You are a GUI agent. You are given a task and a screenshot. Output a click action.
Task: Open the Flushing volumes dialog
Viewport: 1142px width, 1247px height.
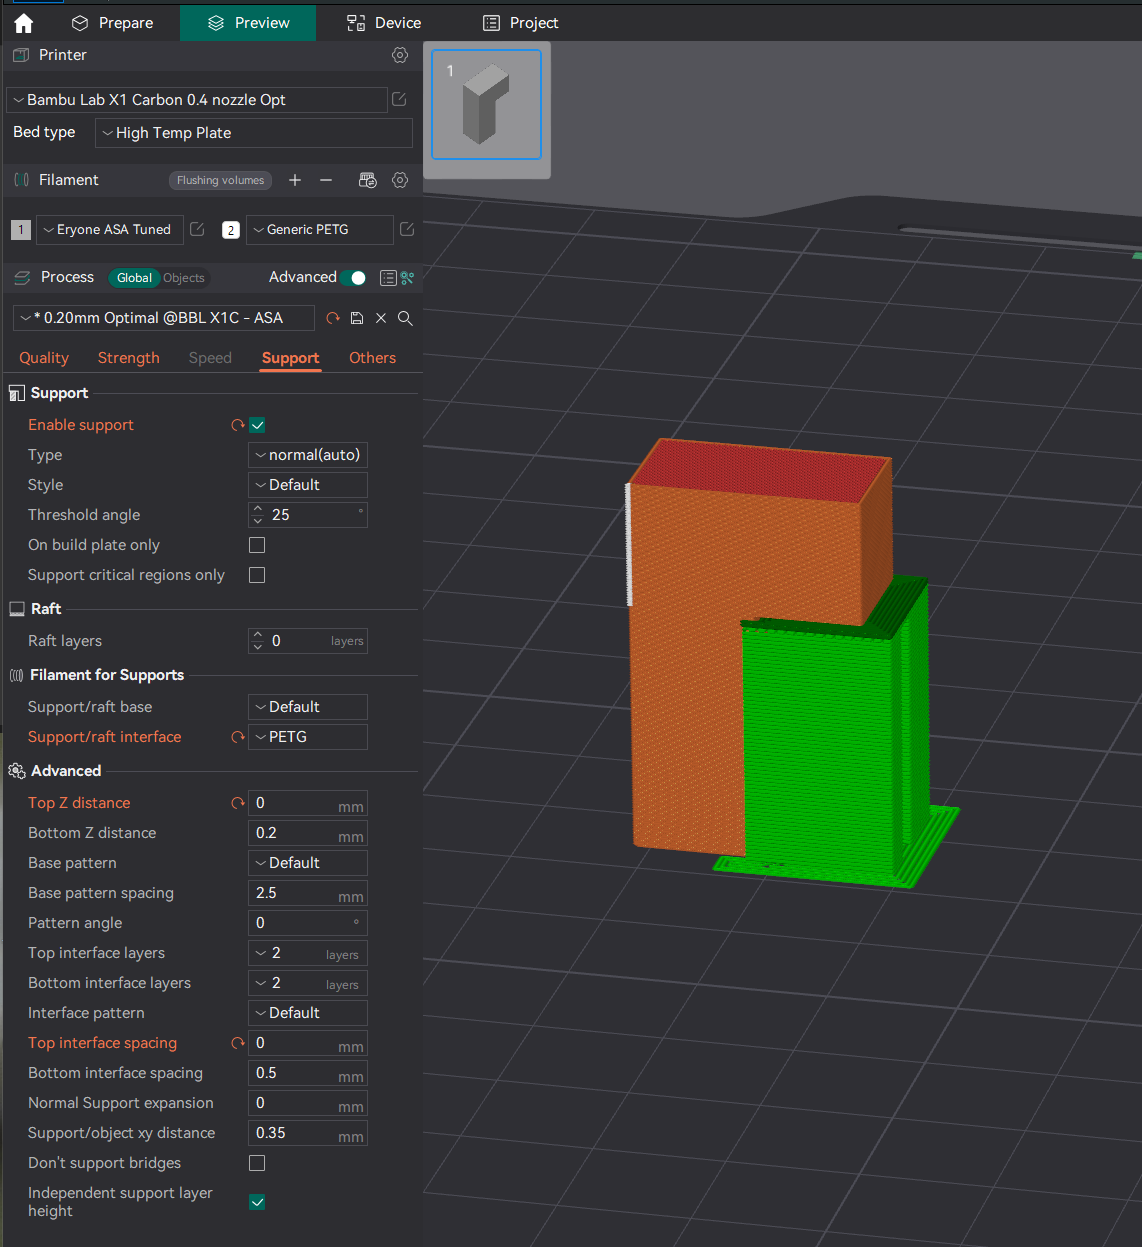[220, 180]
